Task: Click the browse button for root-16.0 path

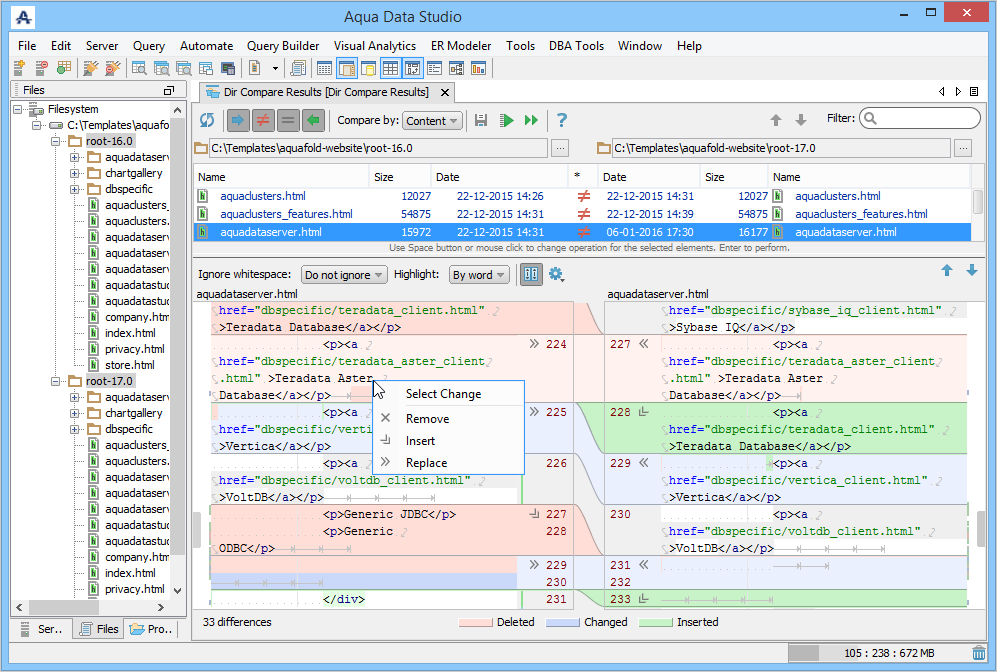Action: coord(560,148)
